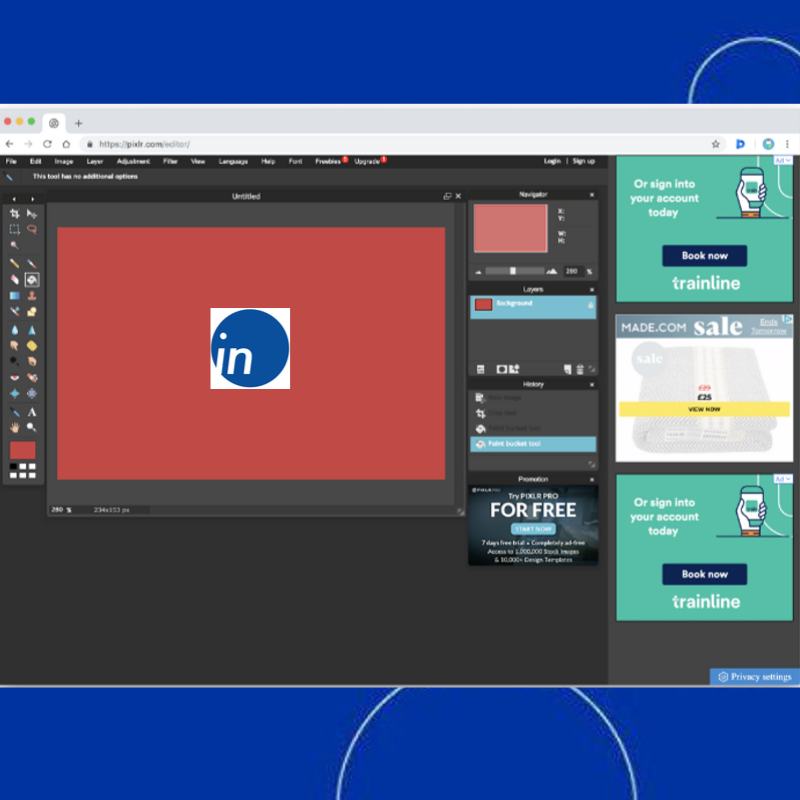This screenshot has height=800, width=800.
Task: Revert to Crop tool history state
Action: [533, 413]
